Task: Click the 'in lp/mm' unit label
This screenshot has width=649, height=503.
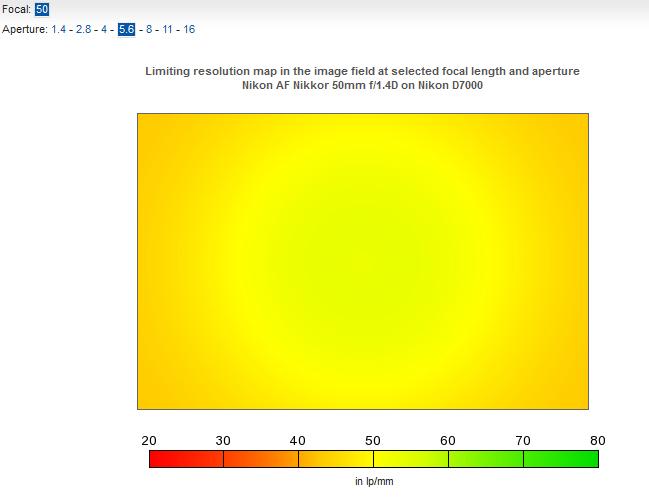Action: pyautogui.click(x=374, y=481)
